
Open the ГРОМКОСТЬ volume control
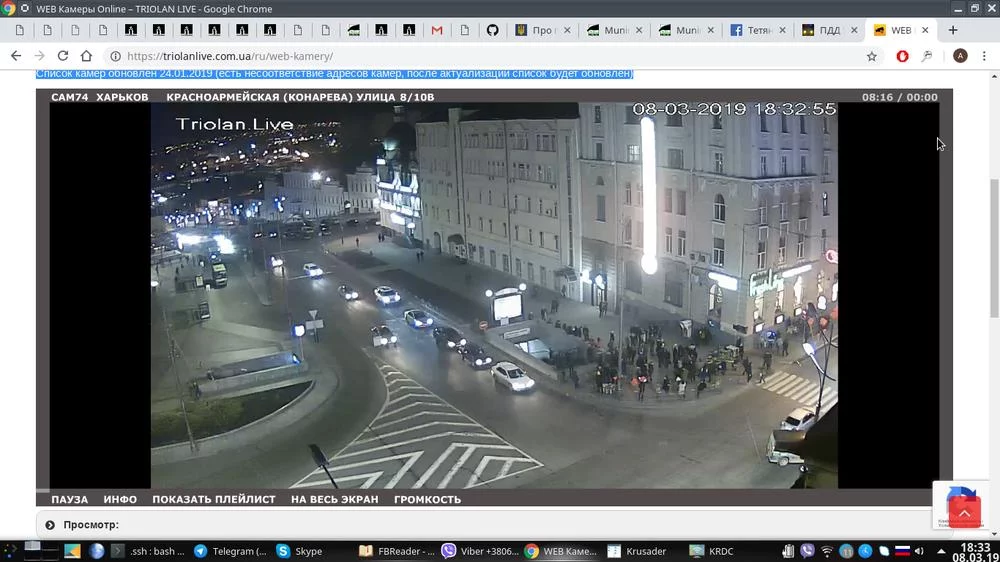[427, 500]
